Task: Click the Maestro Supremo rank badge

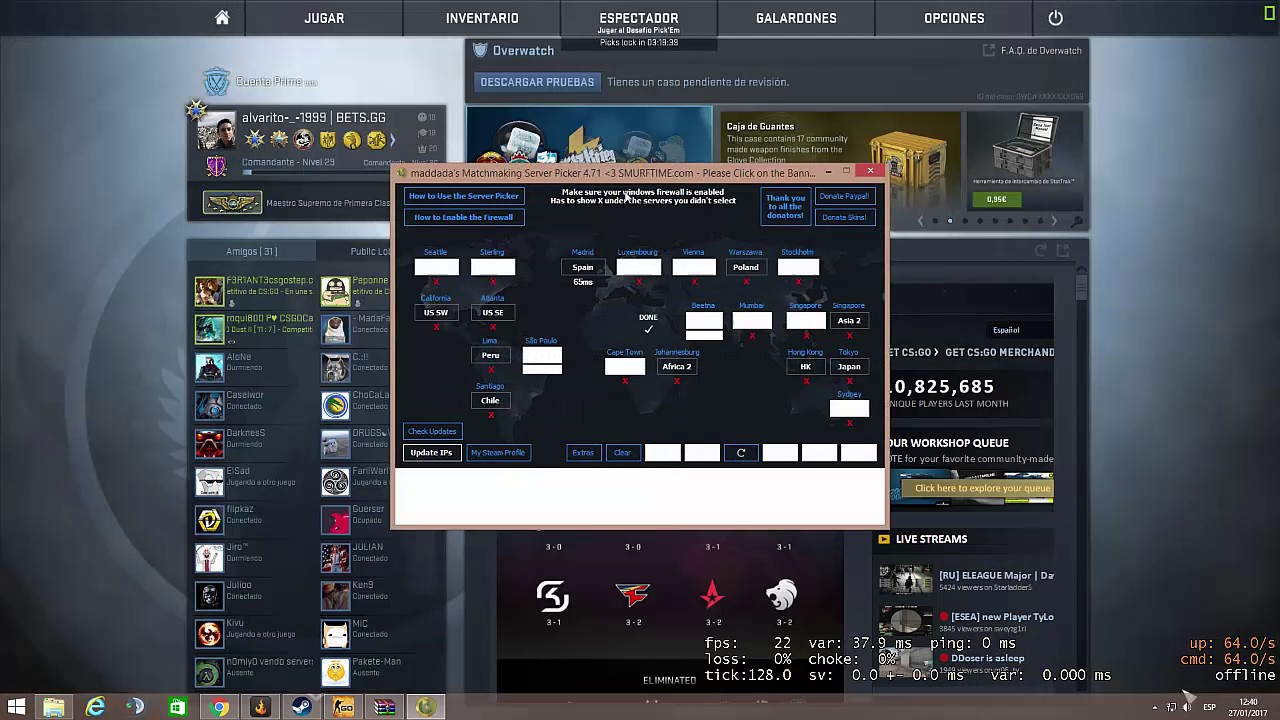Action: pos(232,203)
